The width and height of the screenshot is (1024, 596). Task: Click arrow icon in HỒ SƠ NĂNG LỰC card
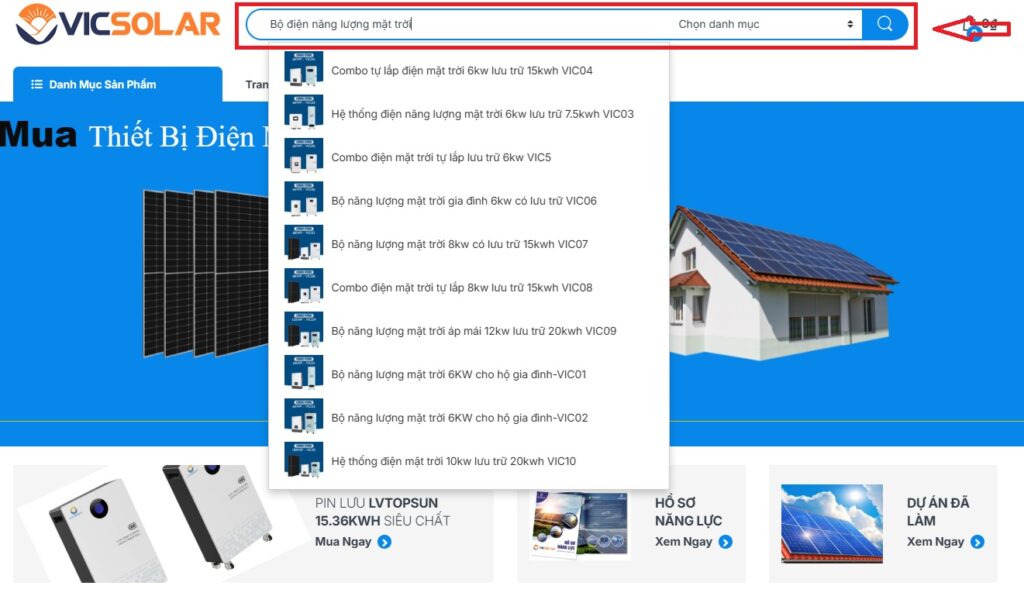(726, 542)
